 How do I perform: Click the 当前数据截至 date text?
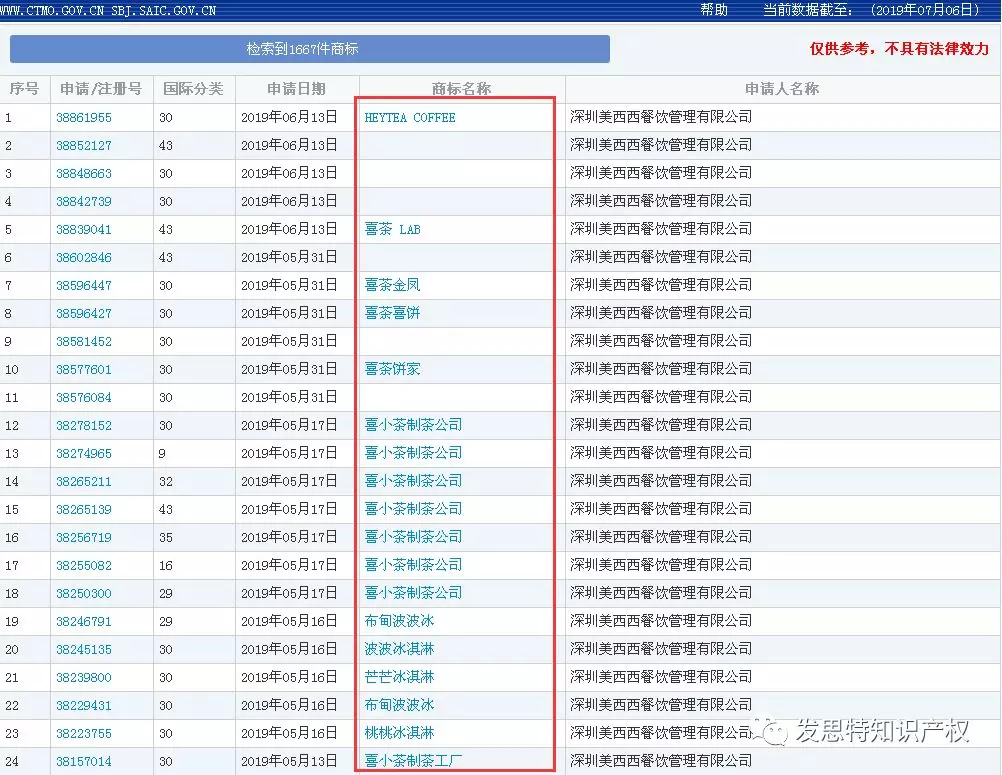871,10
